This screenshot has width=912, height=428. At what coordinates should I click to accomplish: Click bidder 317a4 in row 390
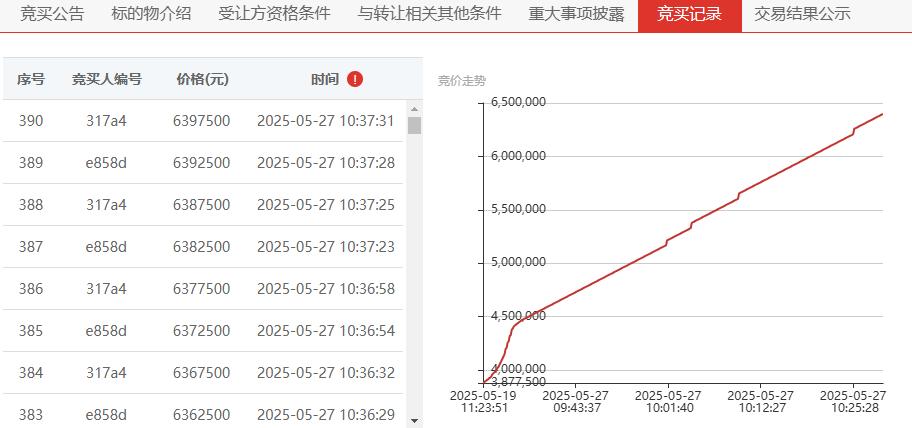[106, 121]
